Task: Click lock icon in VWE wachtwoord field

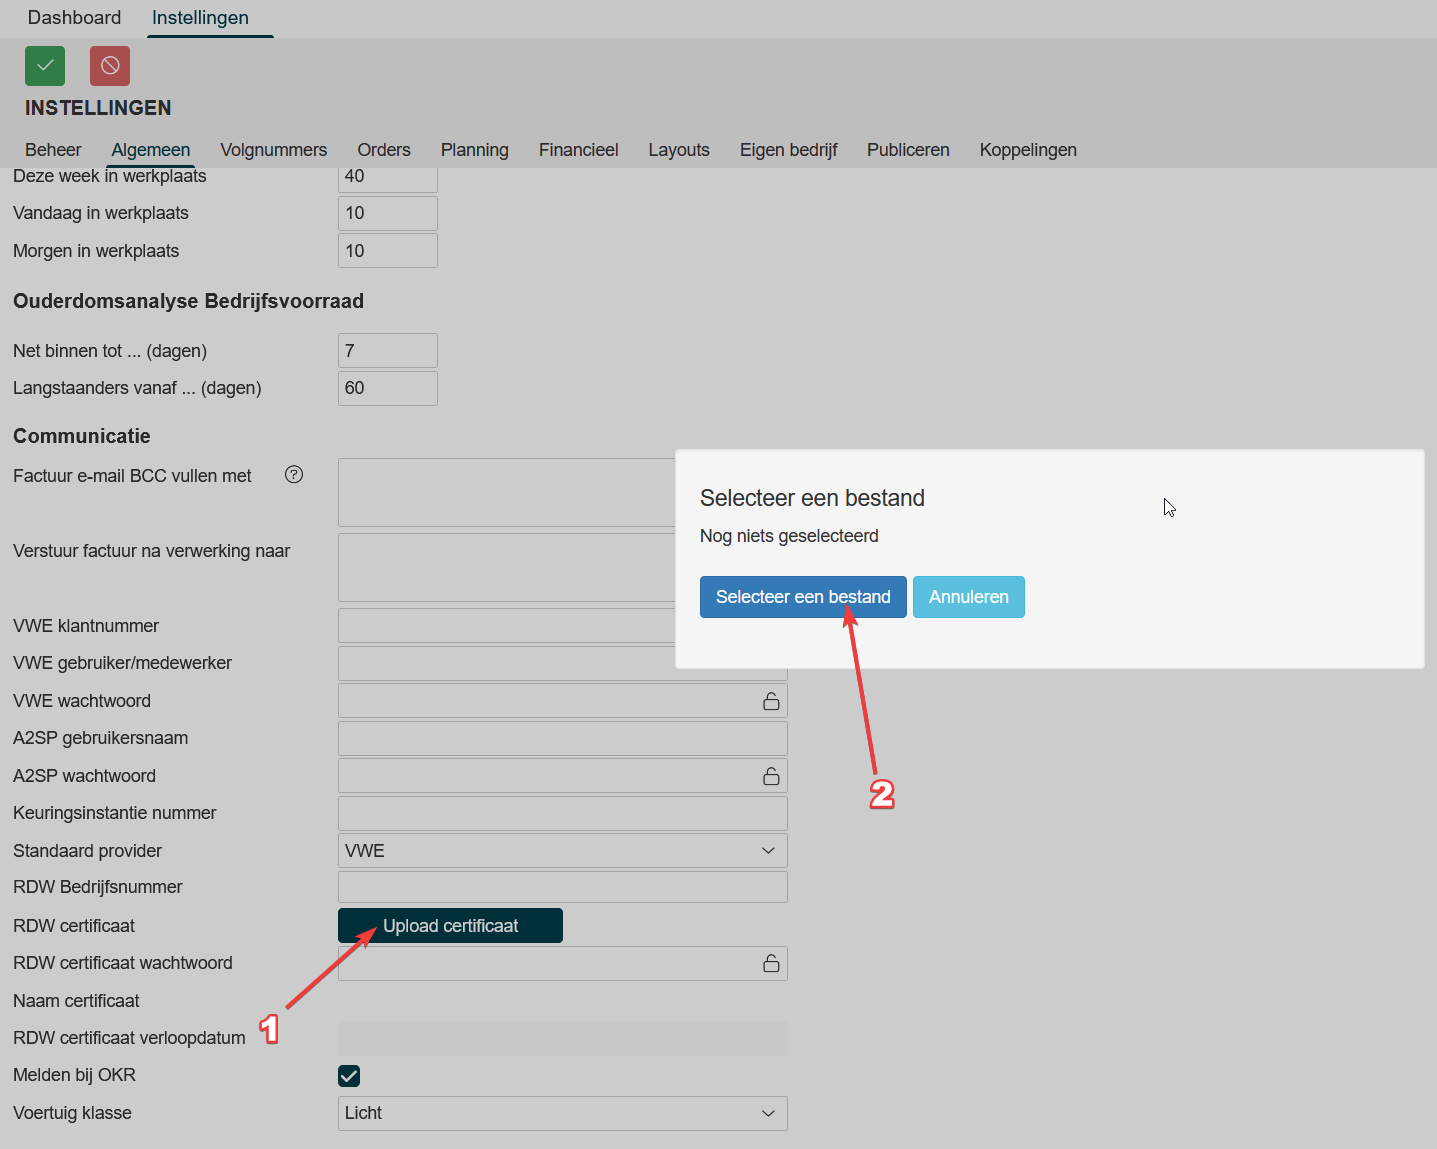Action: tap(771, 701)
